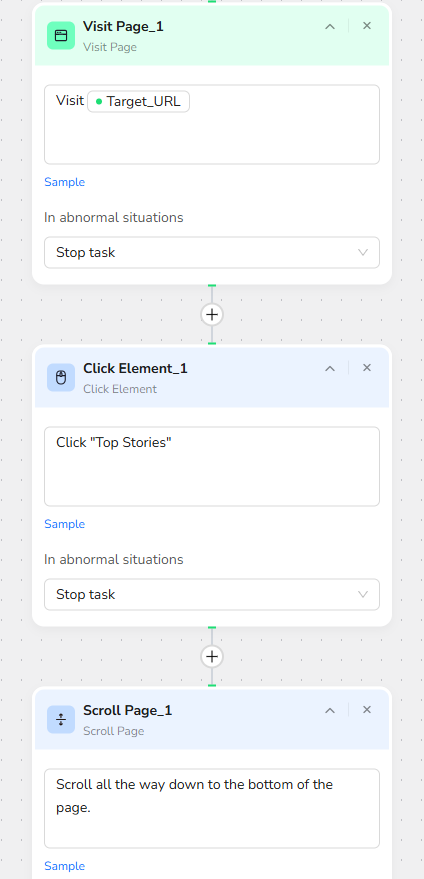
Task: Delete the Click Element_1 node
Action: [x=367, y=368]
